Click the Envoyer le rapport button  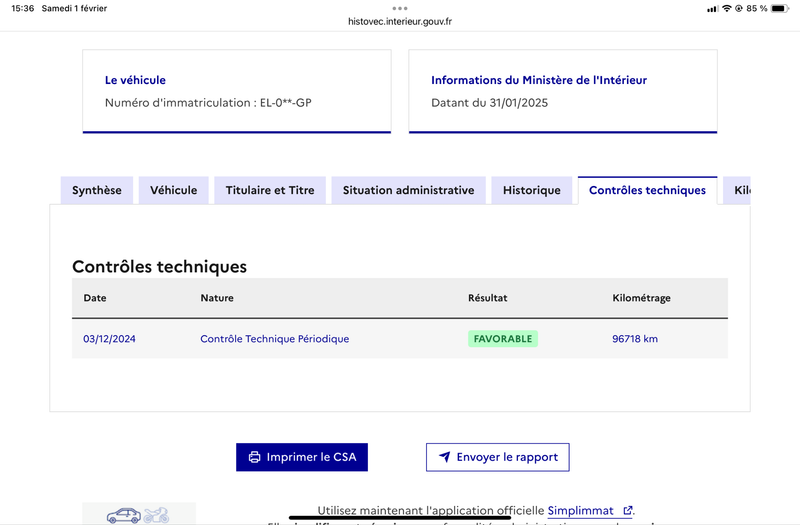[497, 457]
